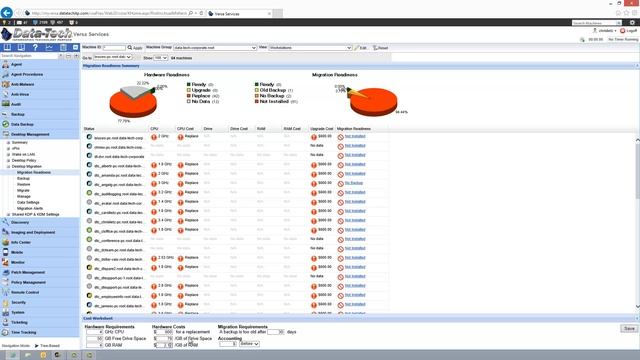640x360 pixels.
Task: Click the GHz CPU requirement field
Action: (x=95, y=332)
